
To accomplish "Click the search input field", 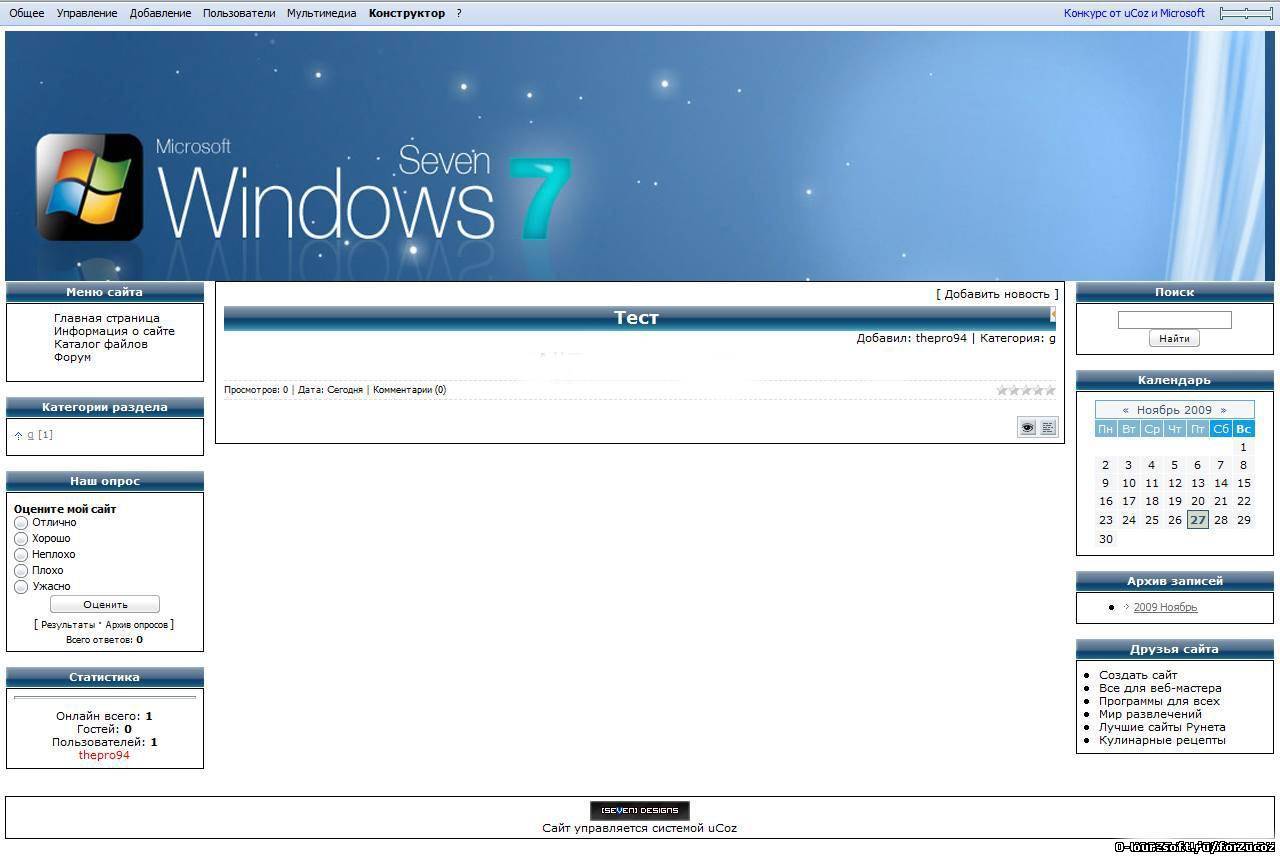I will [x=1174, y=320].
